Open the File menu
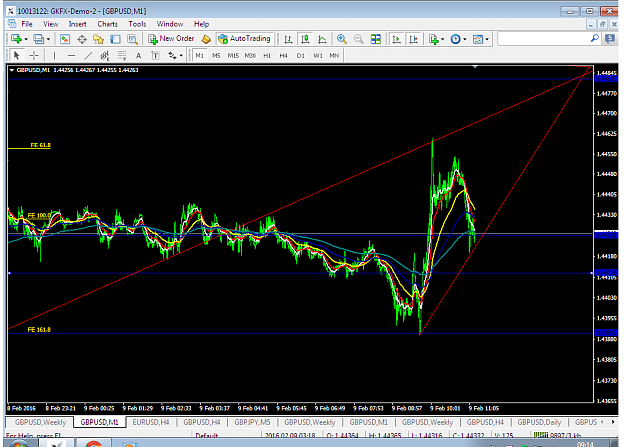The image size is (625, 447). coord(27,24)
